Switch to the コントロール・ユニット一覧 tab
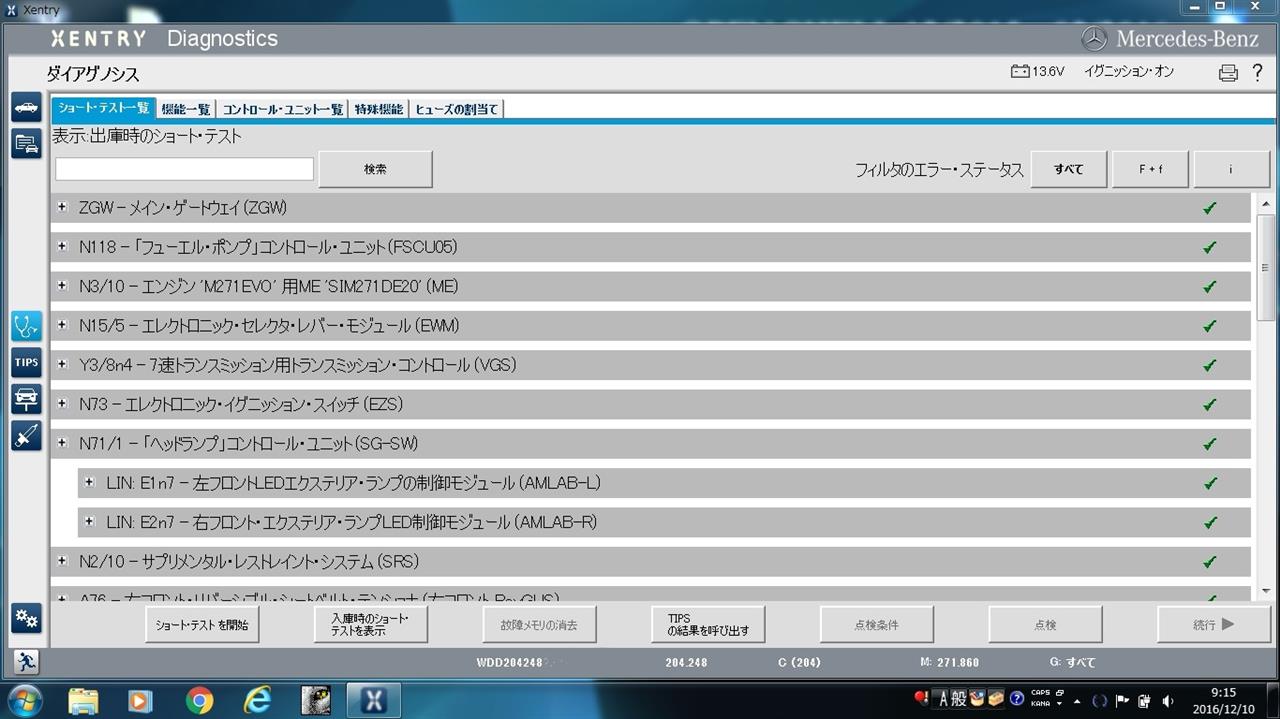 [283, 109]
